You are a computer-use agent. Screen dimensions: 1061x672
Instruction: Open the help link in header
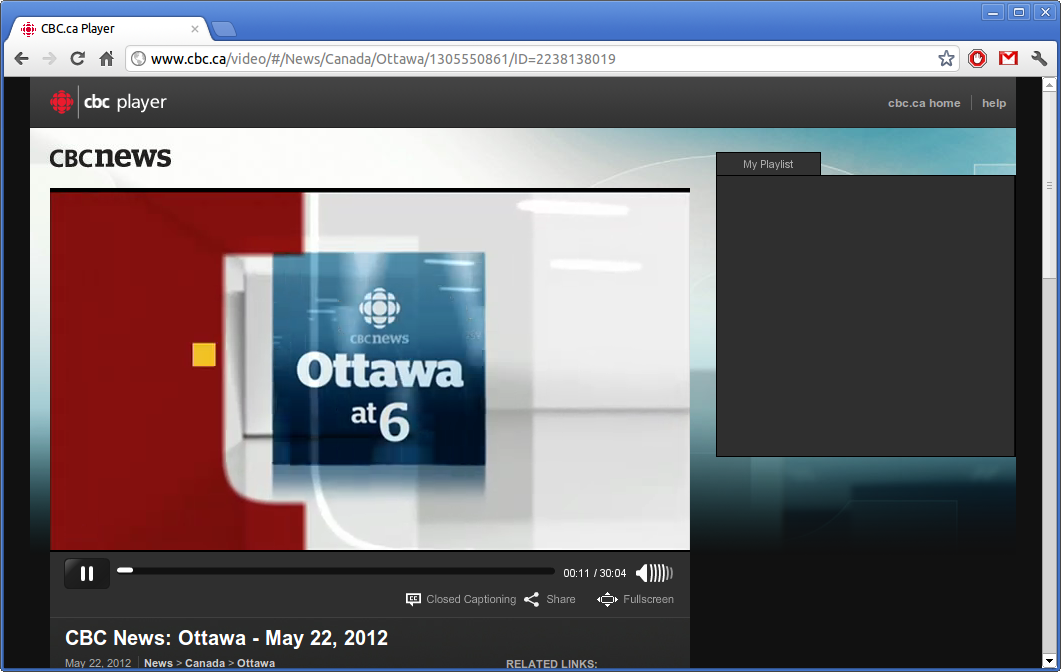(993, 103)
